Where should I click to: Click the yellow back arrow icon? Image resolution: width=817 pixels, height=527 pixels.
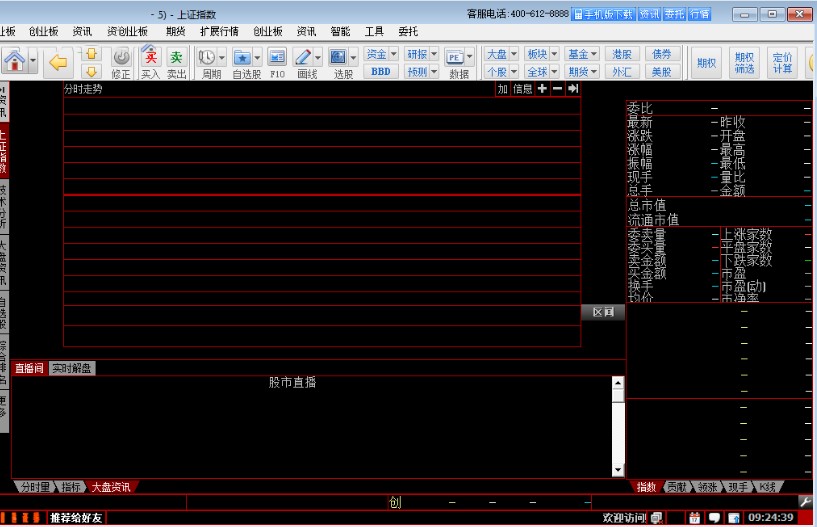tap(58, 62)
